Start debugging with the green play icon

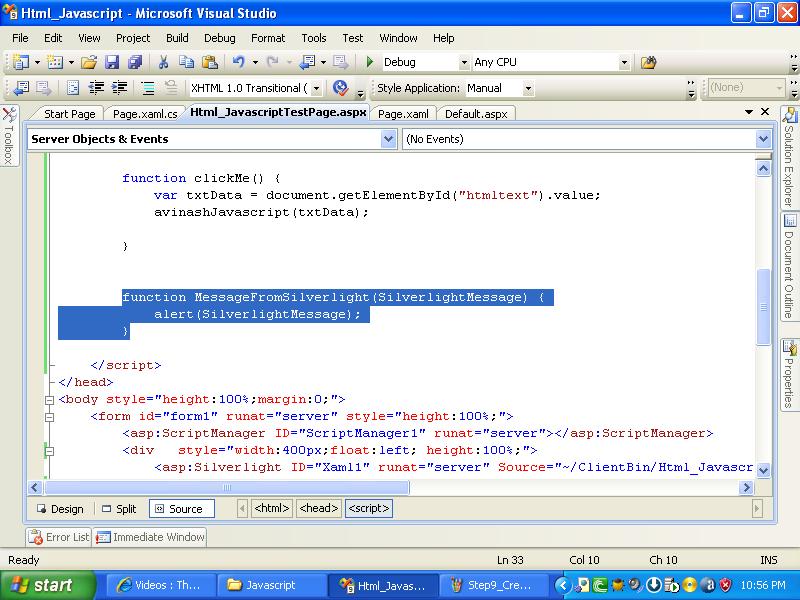click(x=370, y=62)
